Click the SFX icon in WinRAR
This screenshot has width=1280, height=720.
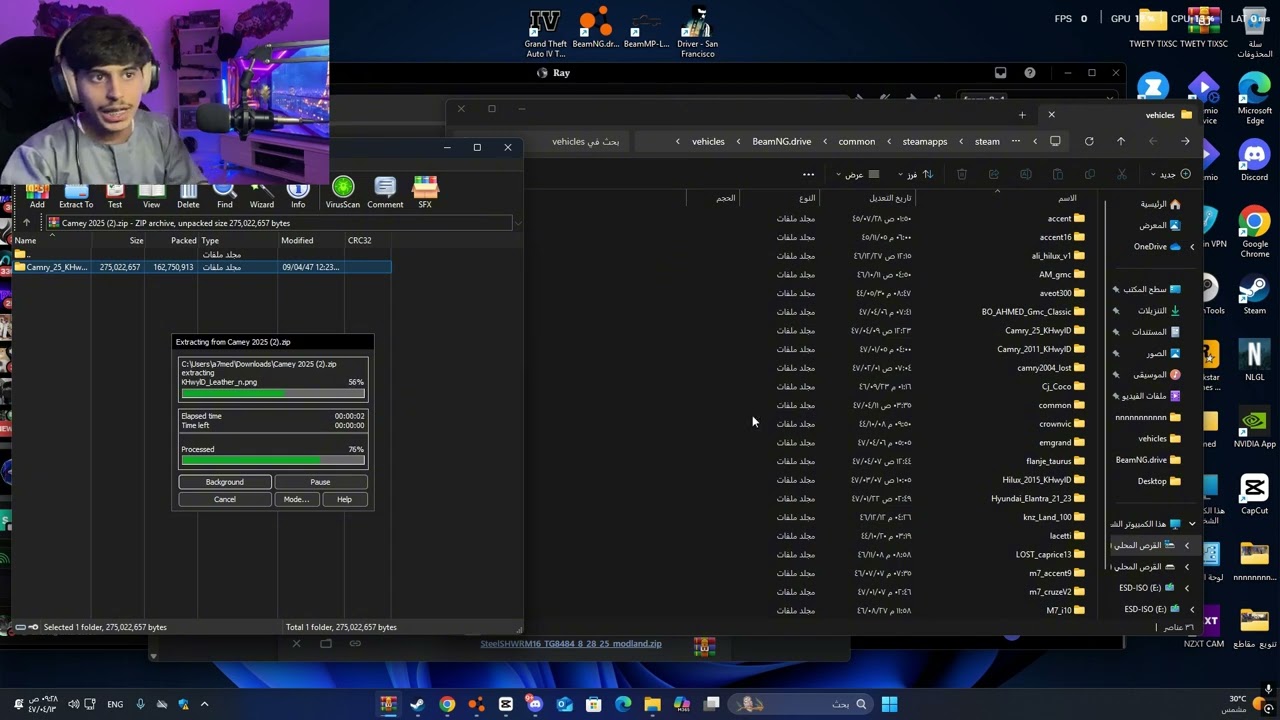tap(425, 194)
